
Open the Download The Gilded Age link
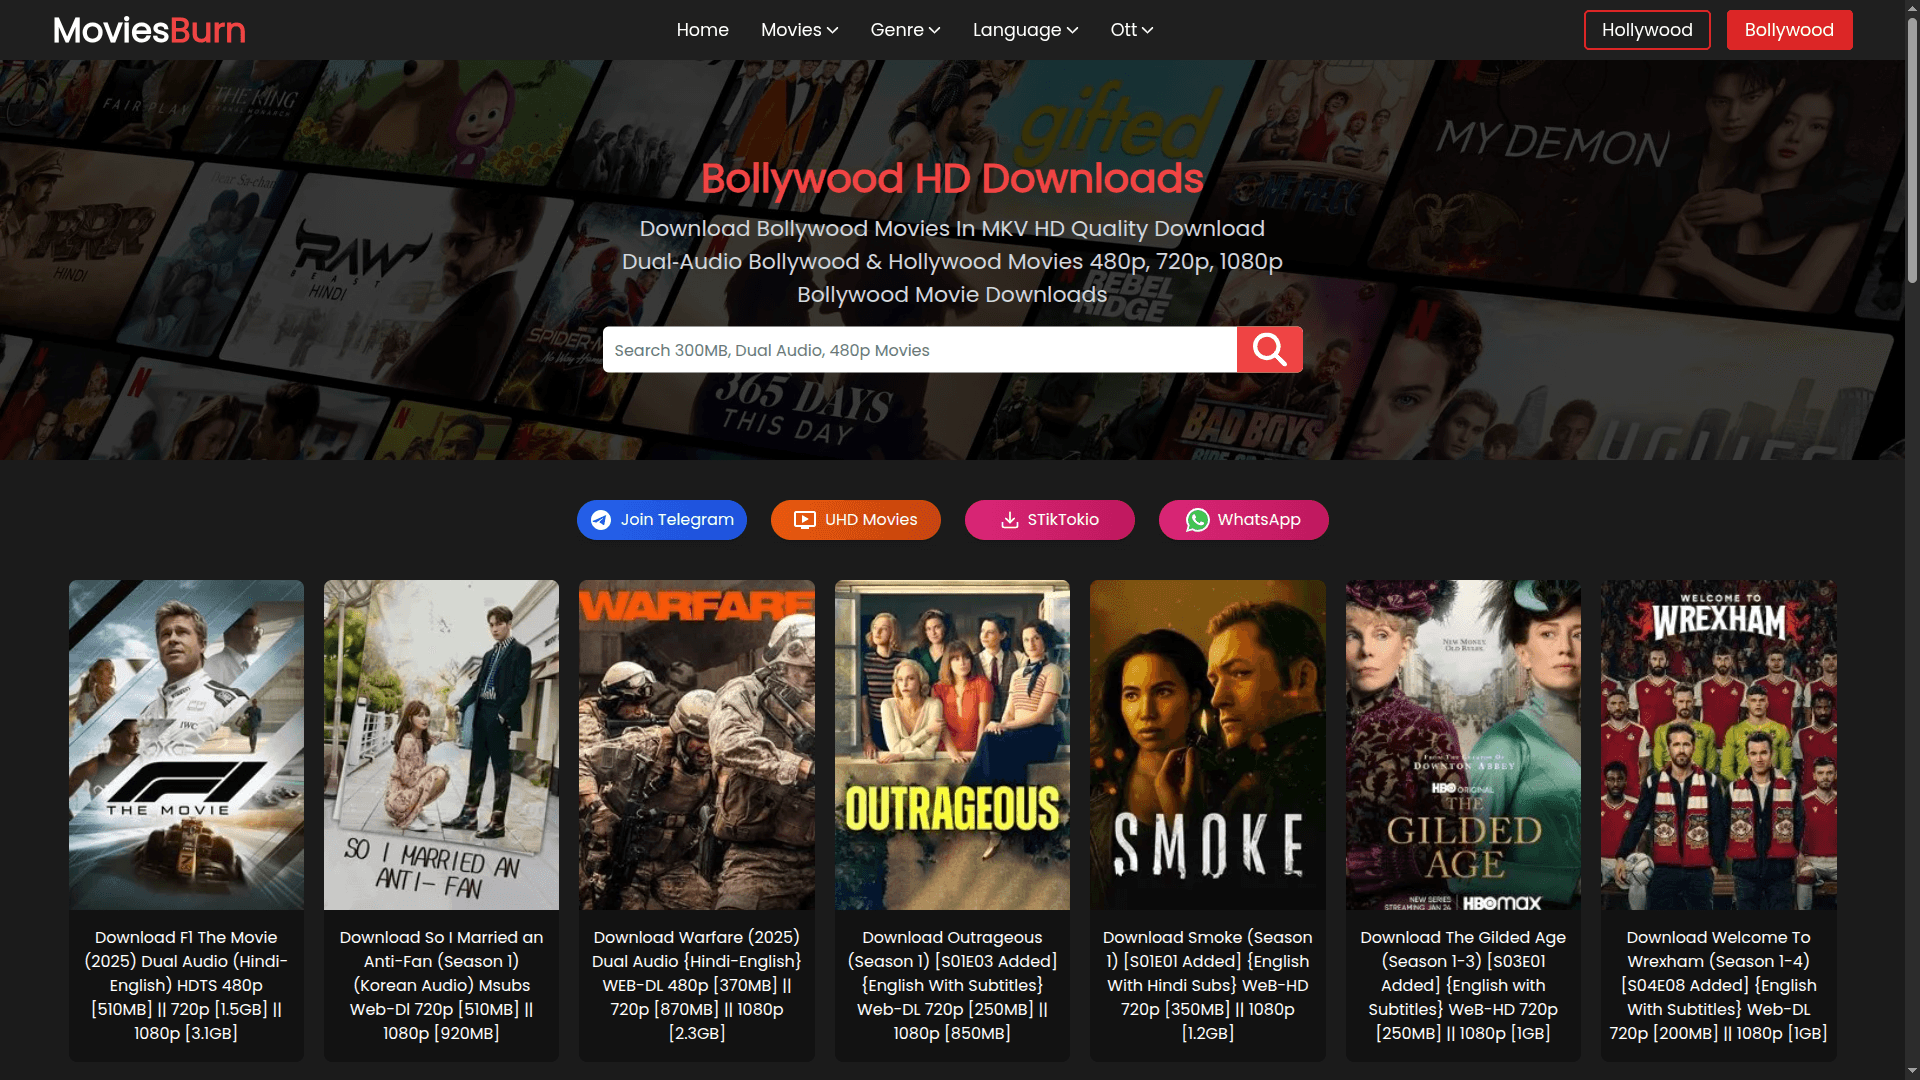point(1463,985)
